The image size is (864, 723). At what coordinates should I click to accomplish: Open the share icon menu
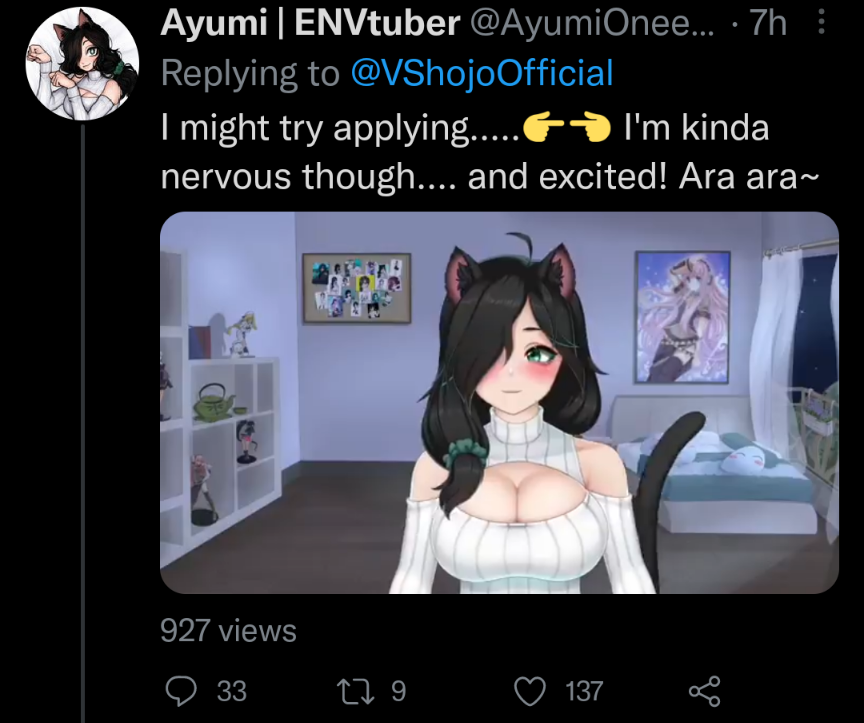pyautogui.click(x=705, y=691)
